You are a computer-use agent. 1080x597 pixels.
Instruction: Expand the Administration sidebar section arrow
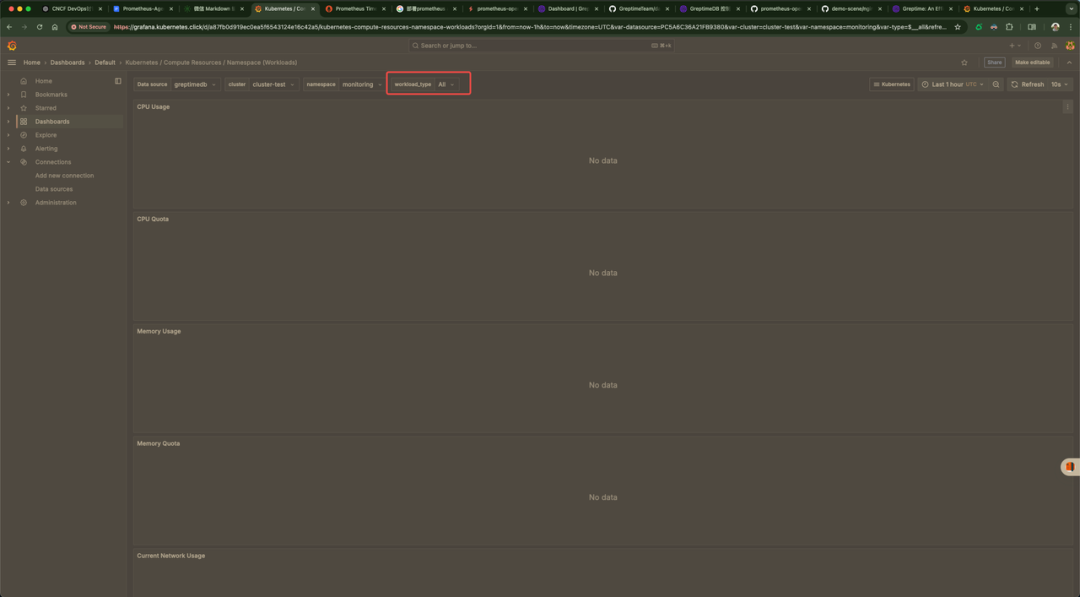(8, 202)
